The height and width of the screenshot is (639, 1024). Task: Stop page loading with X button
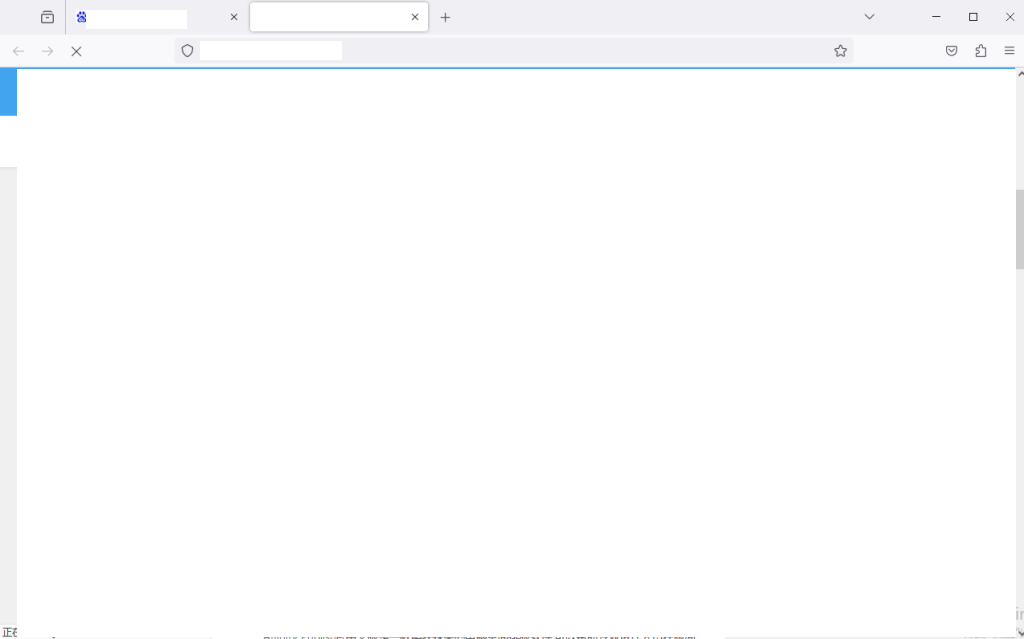(76, 51)
